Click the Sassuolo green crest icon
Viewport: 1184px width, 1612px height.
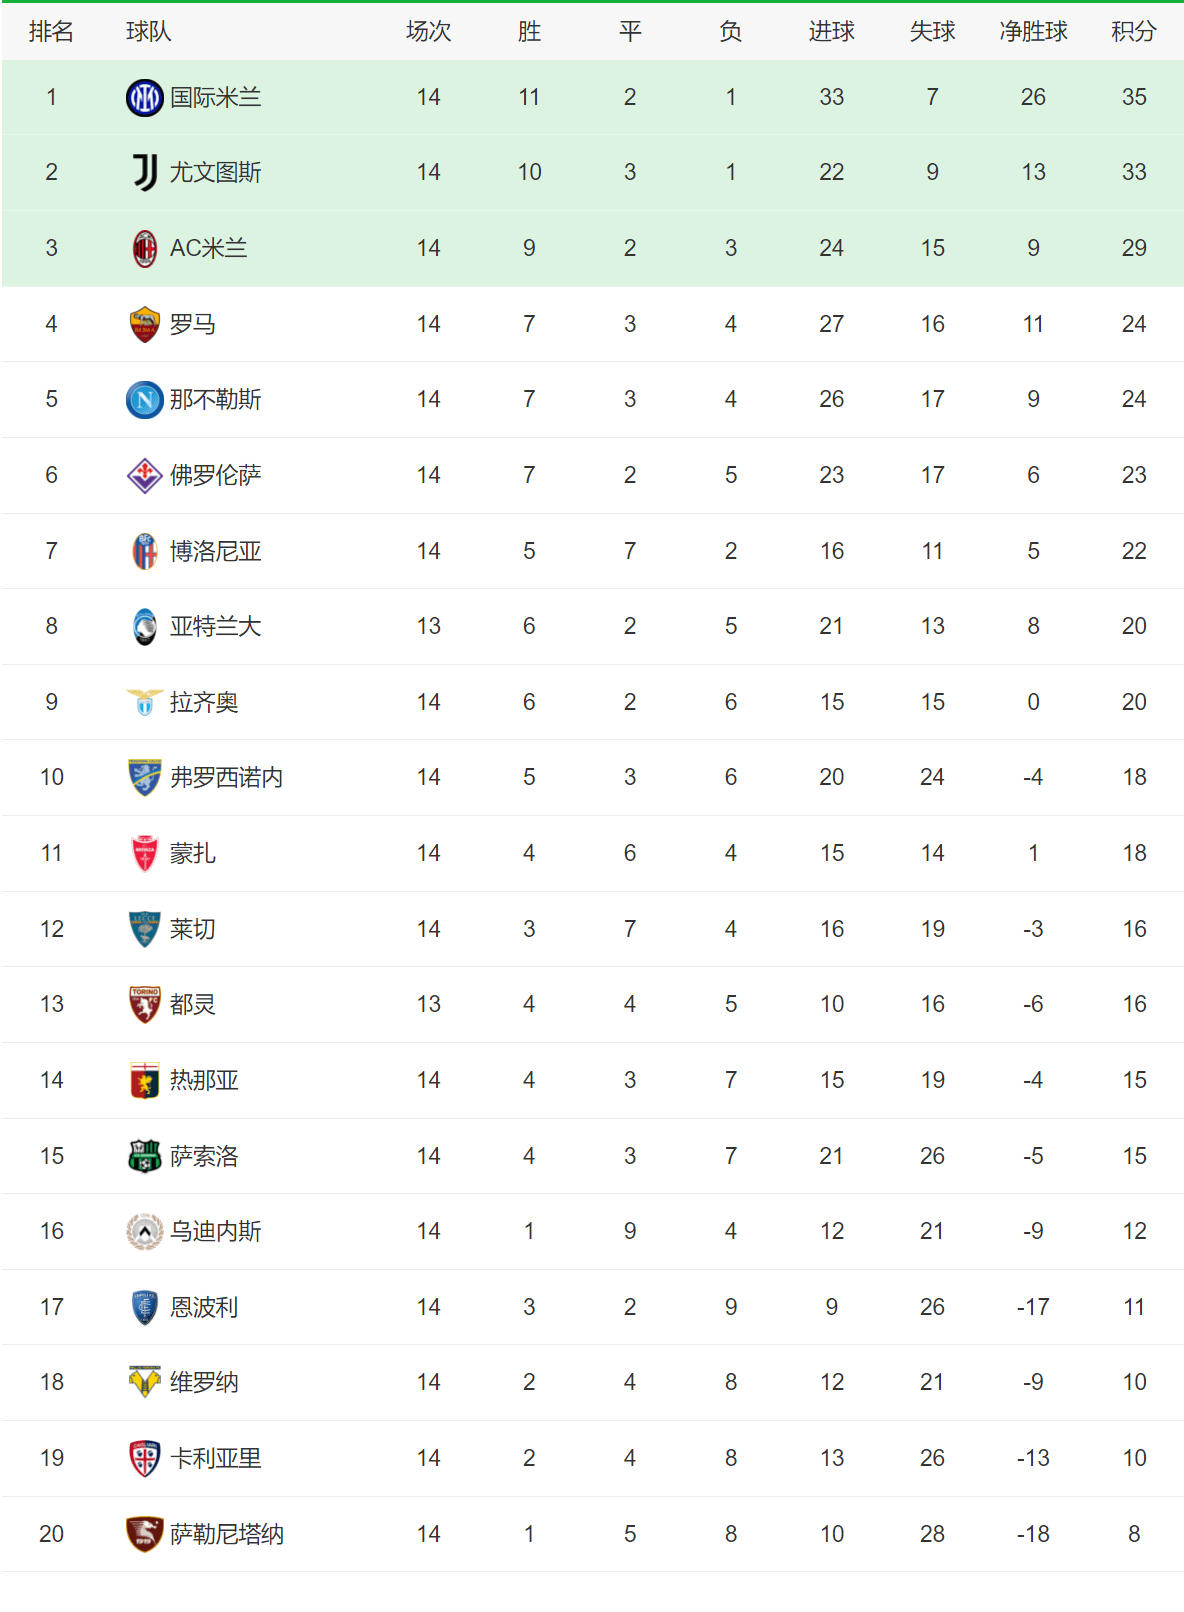[x=145, y=1157]
